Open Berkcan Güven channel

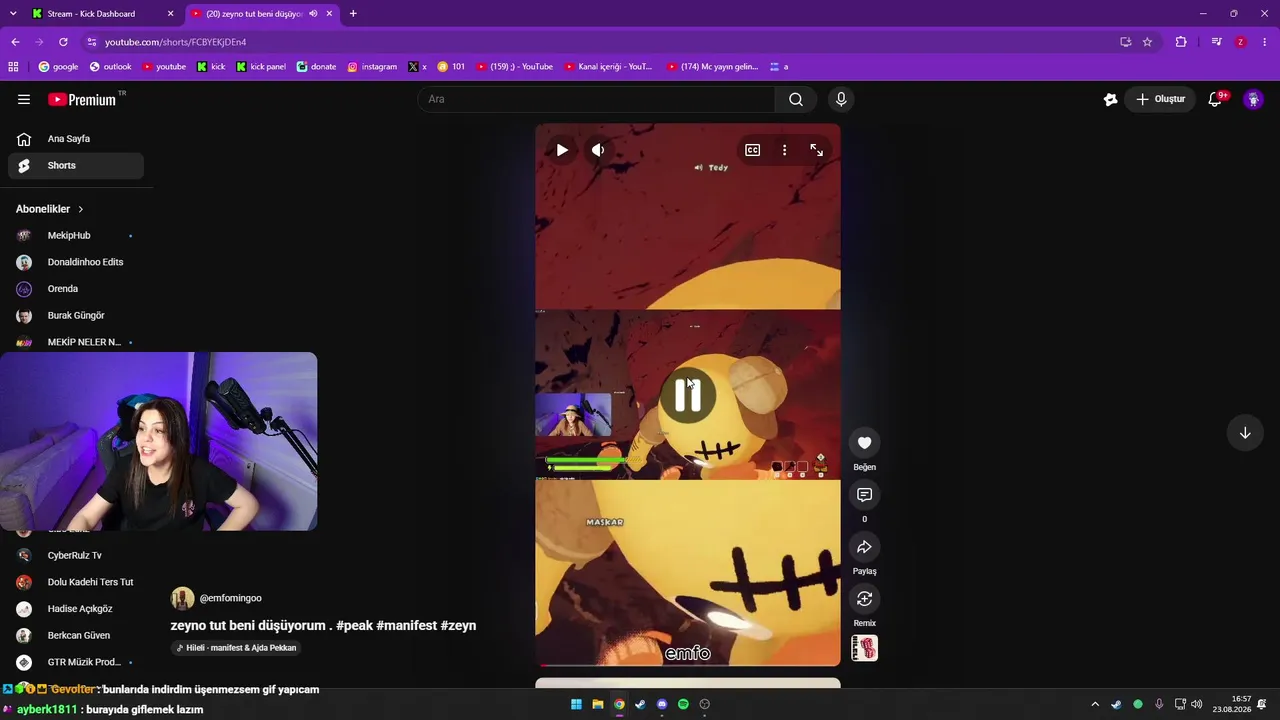click(x=76, y=636)
